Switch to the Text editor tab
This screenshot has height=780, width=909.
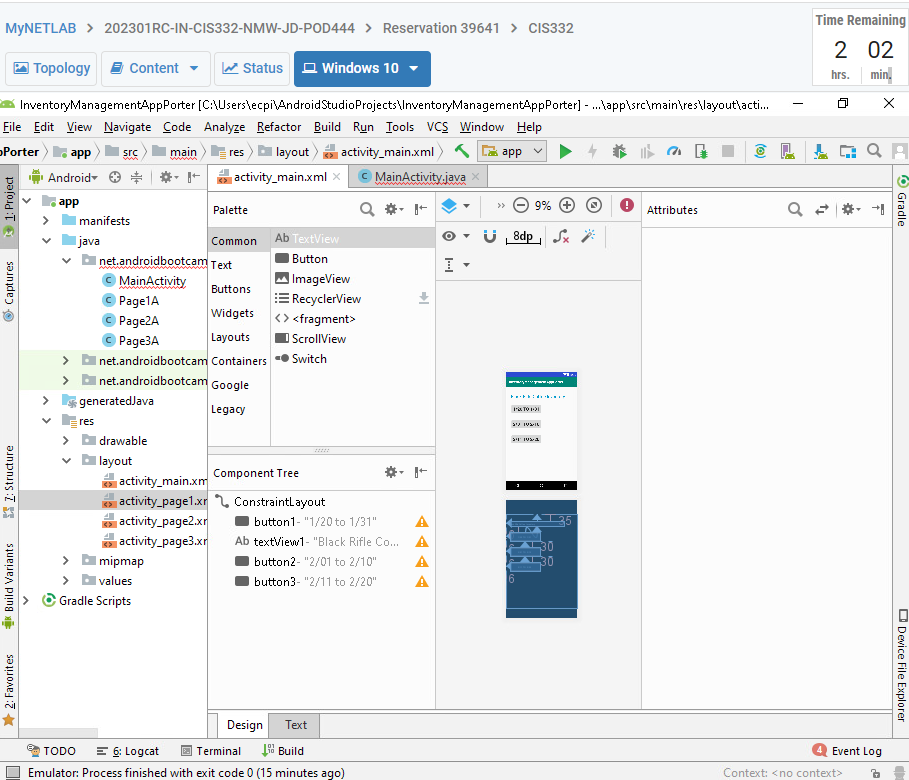296,725
